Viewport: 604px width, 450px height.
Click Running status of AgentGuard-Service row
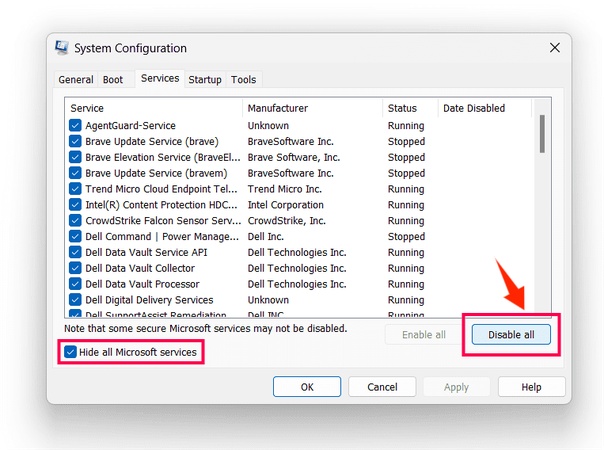tap(406, 126)
